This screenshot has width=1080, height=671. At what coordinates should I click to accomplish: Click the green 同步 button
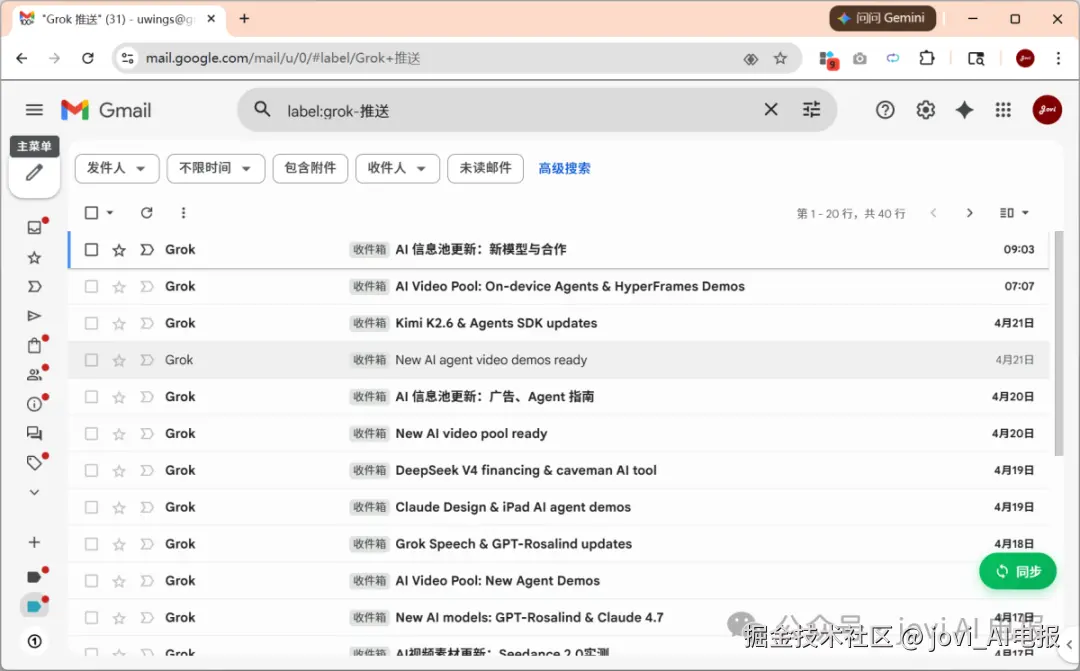[x=1017, y=571]
